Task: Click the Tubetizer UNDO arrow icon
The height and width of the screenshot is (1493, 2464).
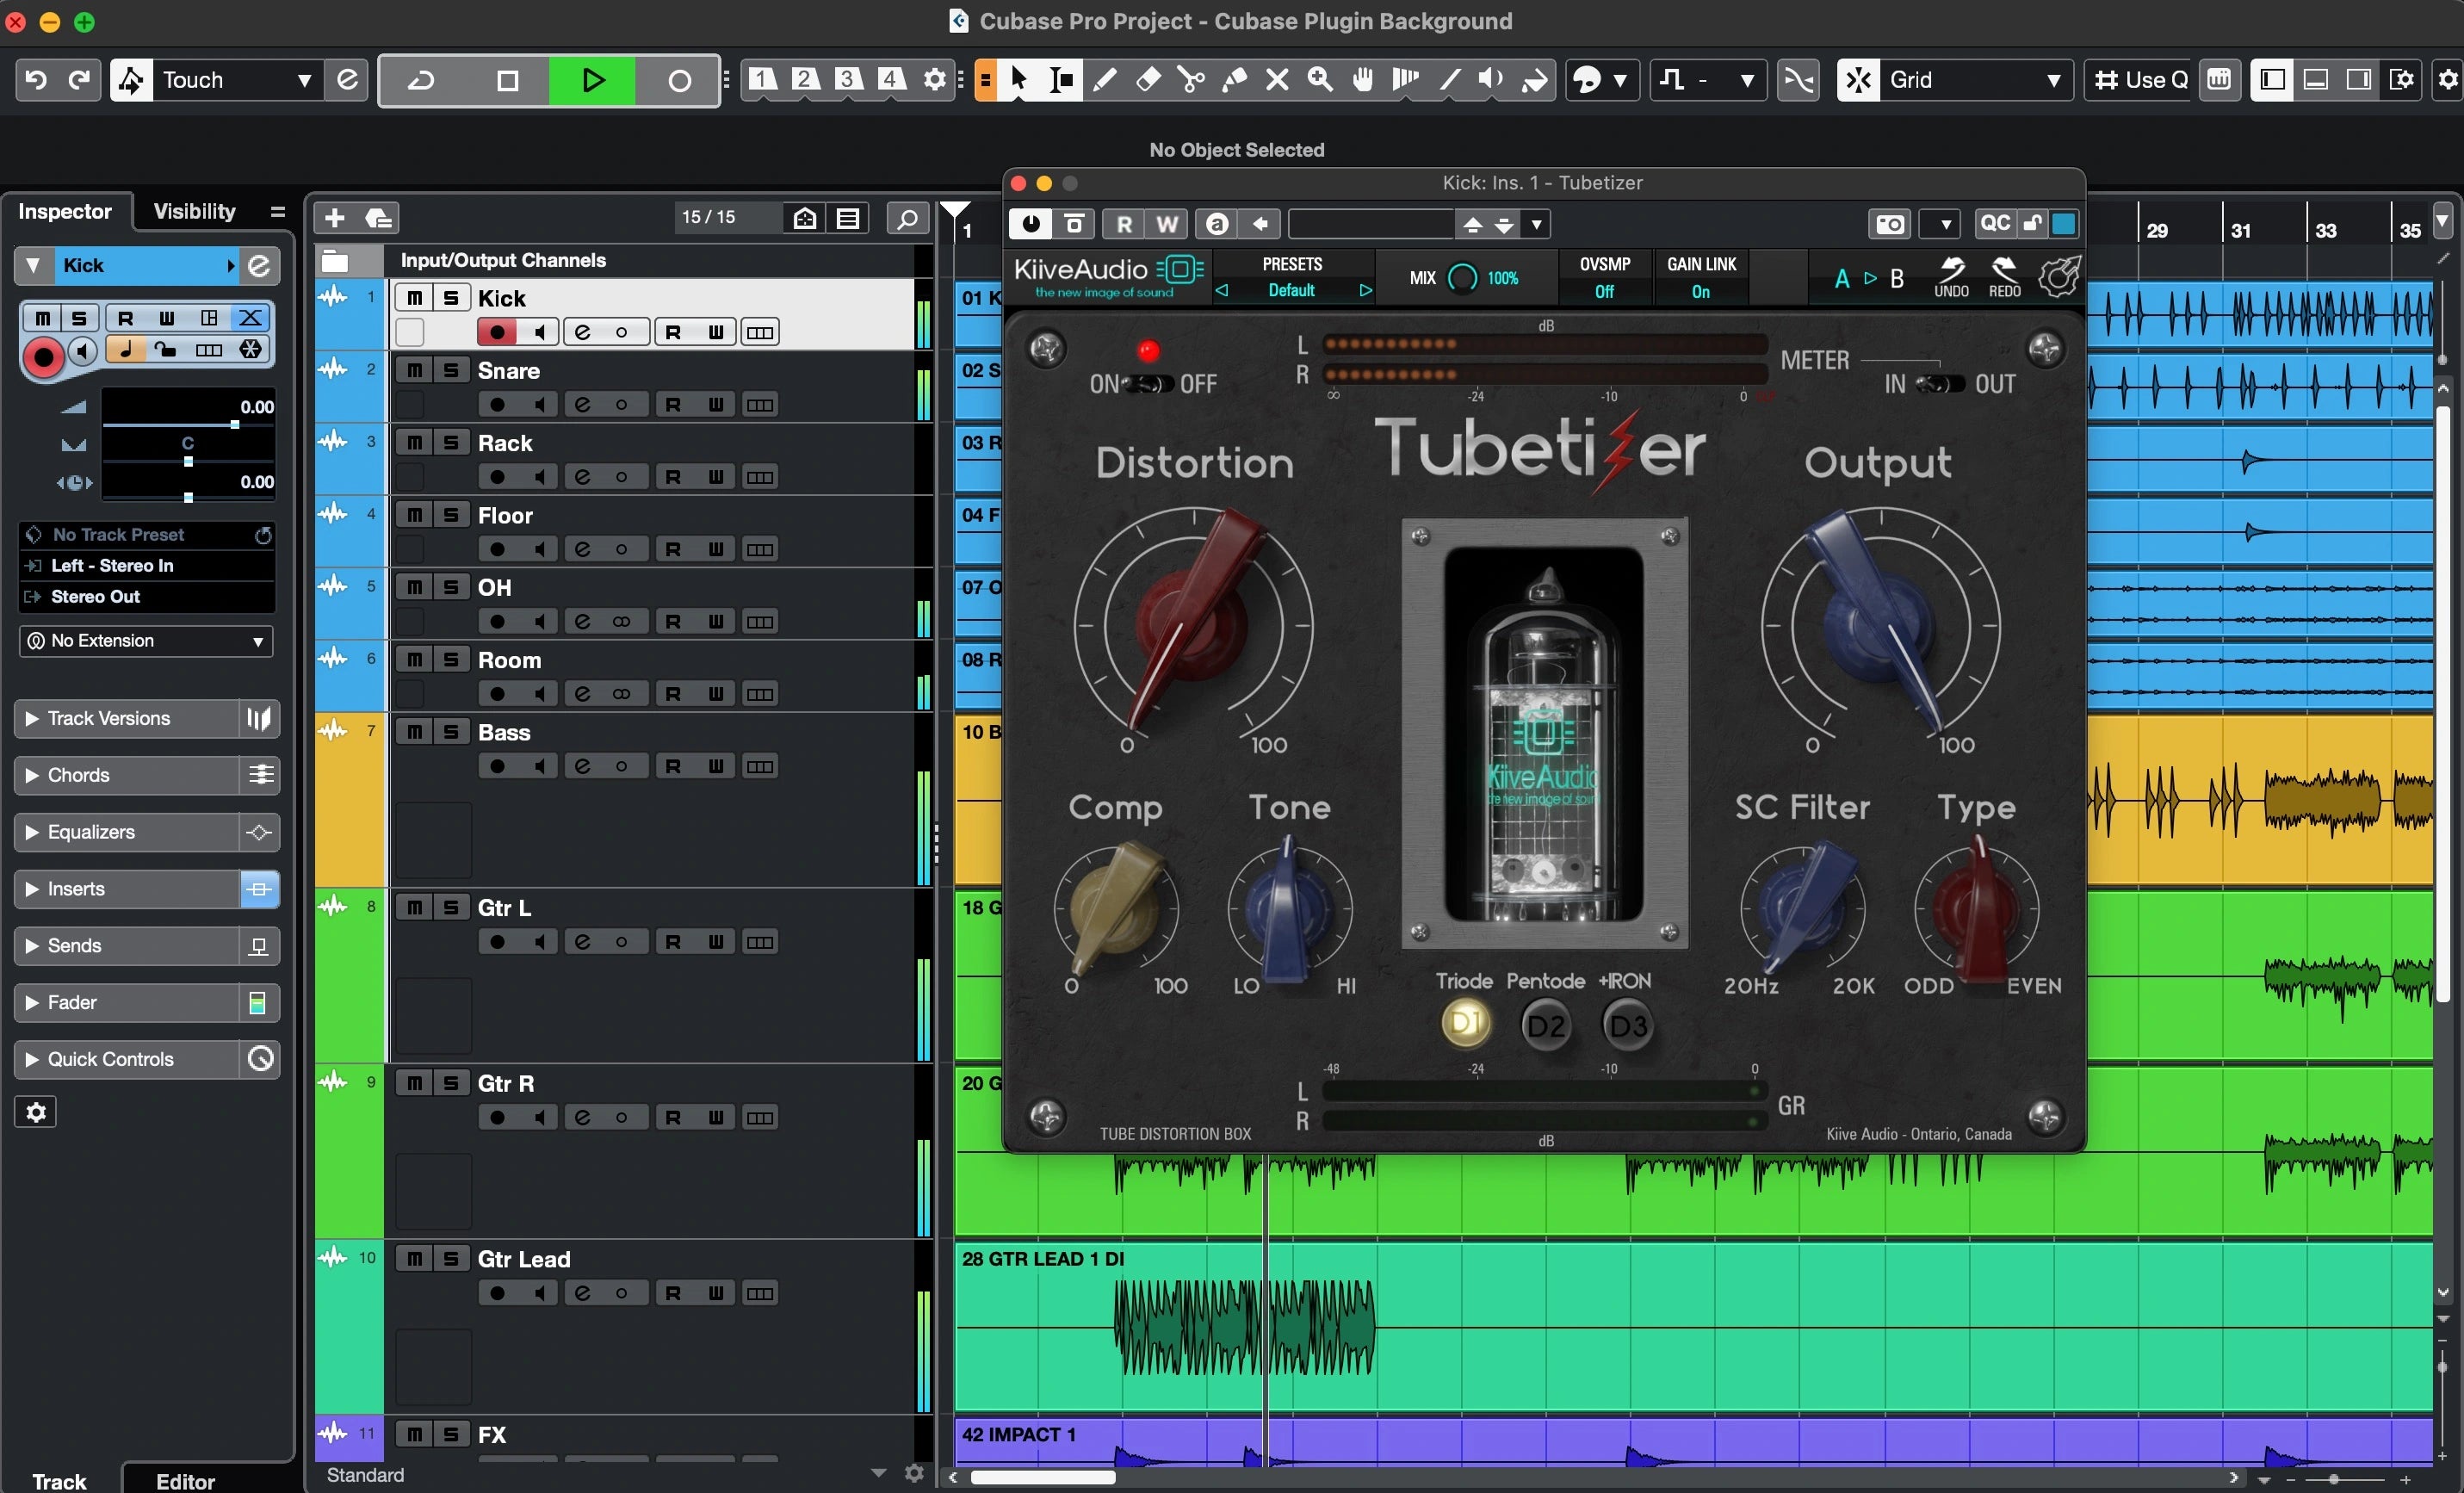Action: (x=1950, y=276)
